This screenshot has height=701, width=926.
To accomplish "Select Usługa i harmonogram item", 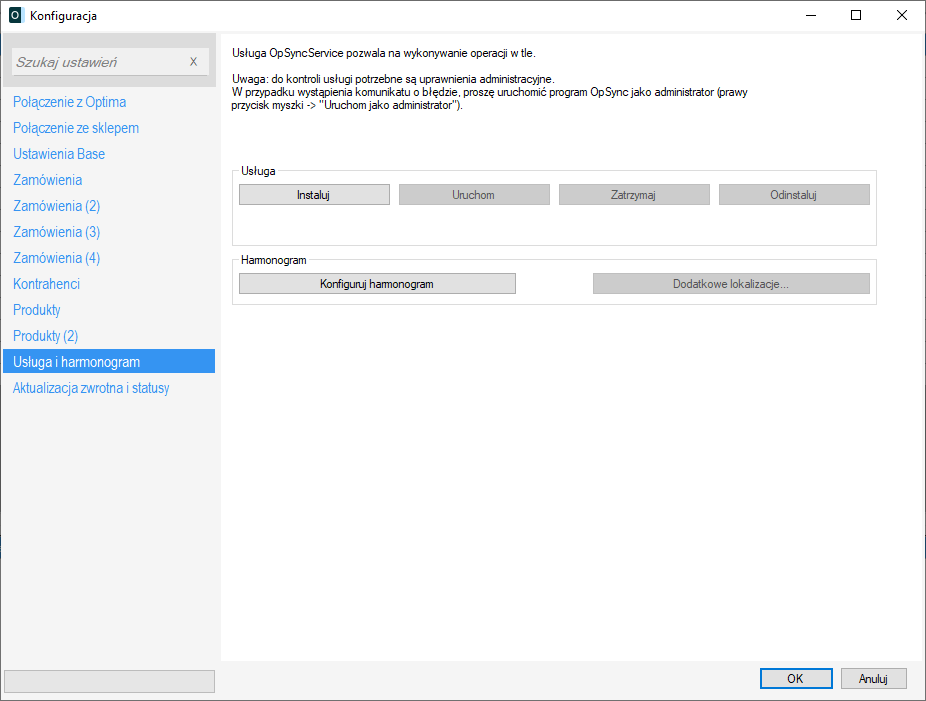I will tap(76, 362).
